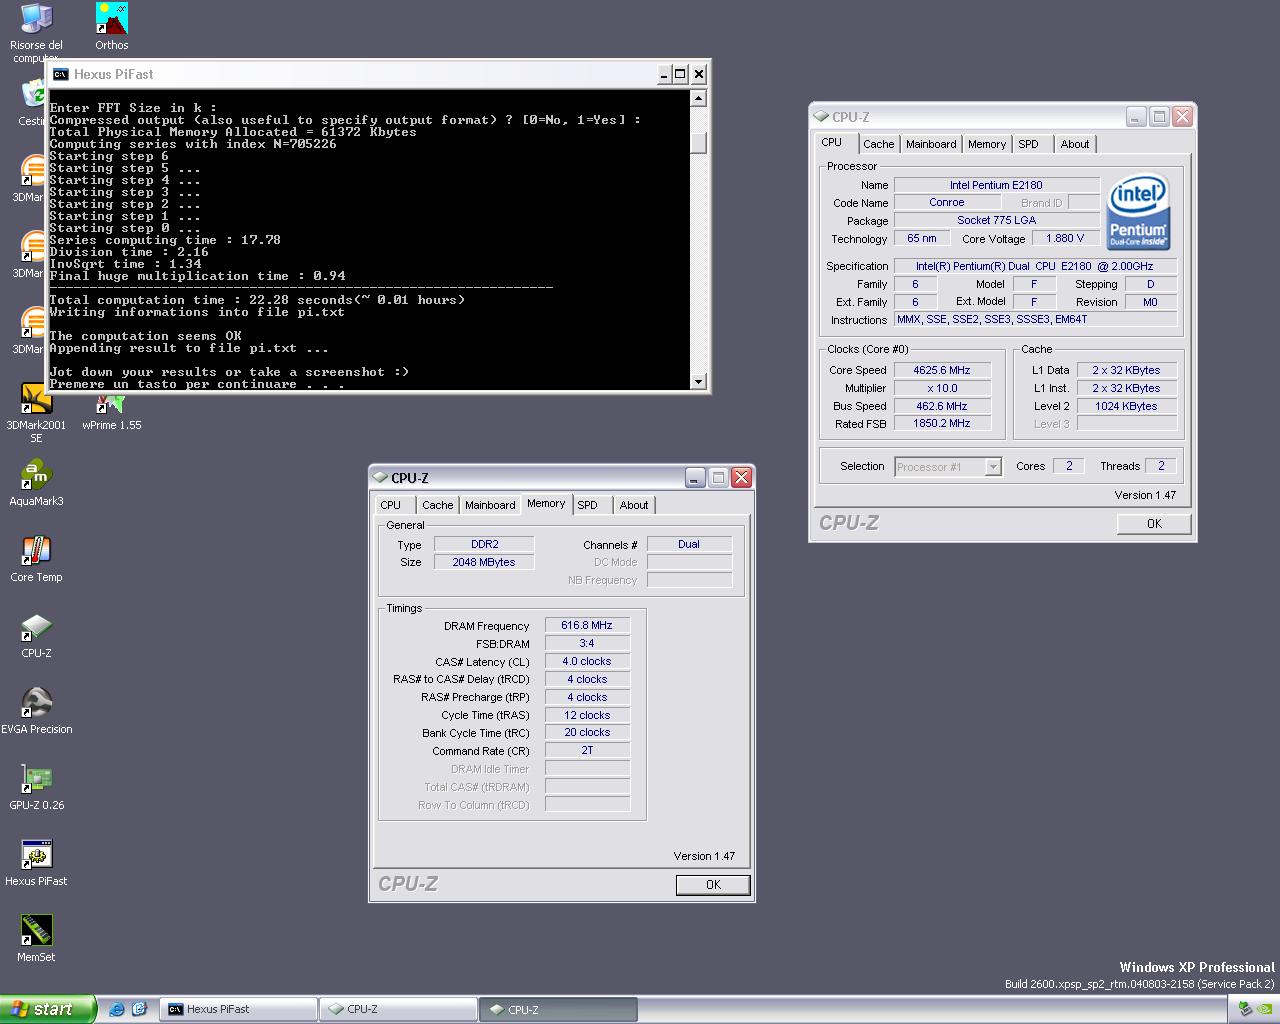The height and width of the screenshot is (1024, 1280).
Task: Click the CAS# Latency 4.0 clocks value
Action: [x=587, y=661]
